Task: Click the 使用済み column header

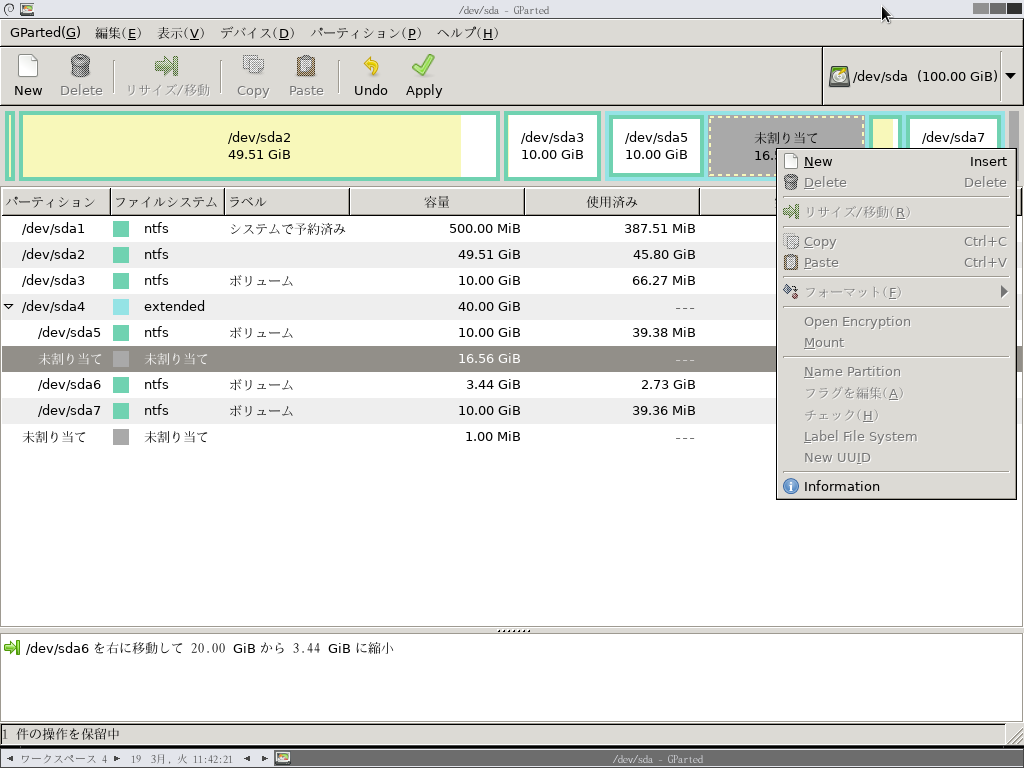Action: [x=612, y=202]
